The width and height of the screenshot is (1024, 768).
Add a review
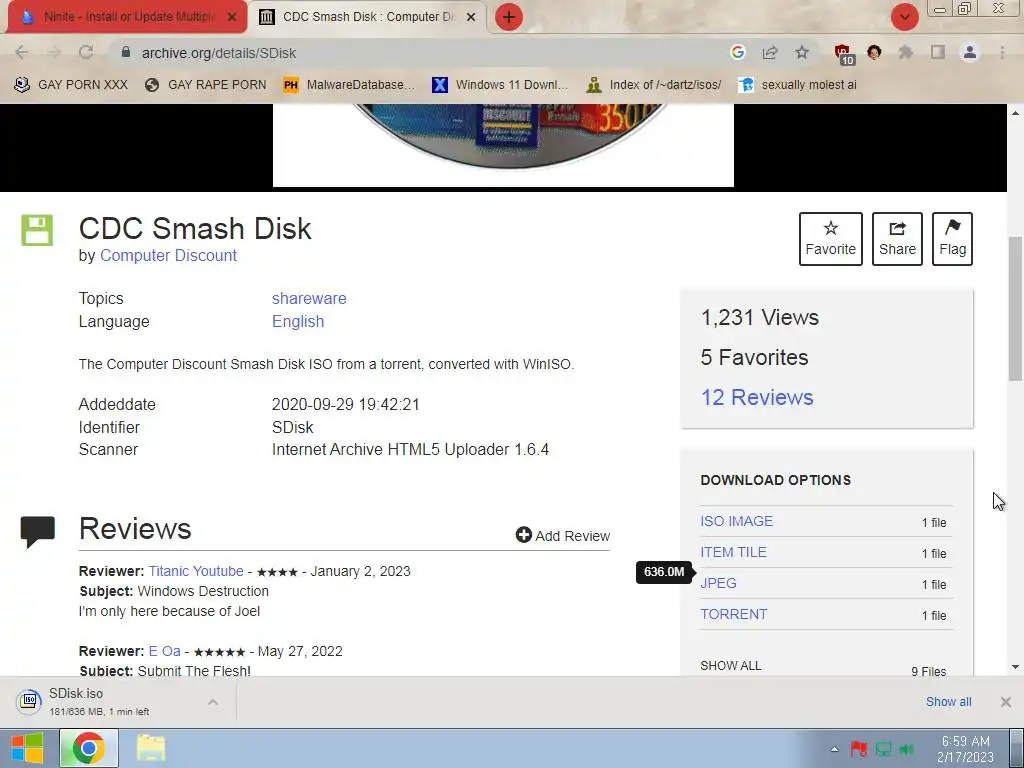(563, 536)
